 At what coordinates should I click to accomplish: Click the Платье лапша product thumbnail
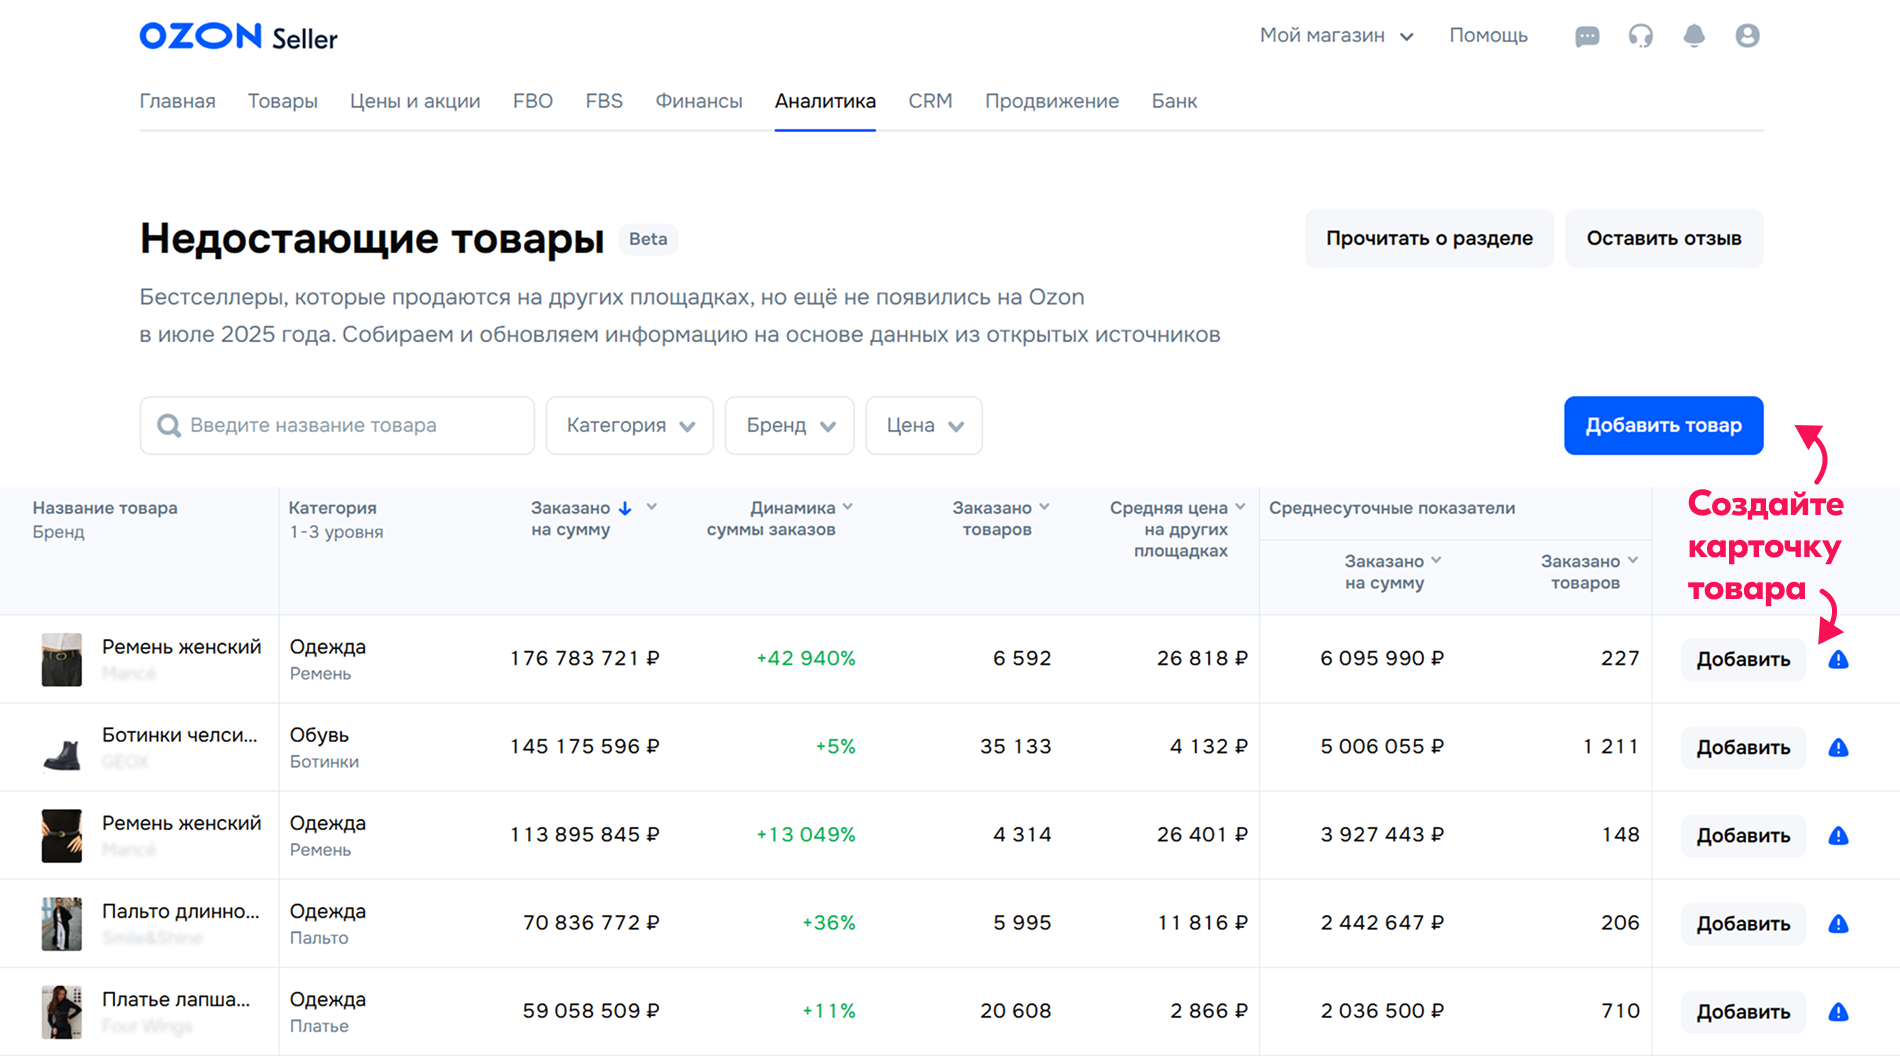tap(61, 1012)
